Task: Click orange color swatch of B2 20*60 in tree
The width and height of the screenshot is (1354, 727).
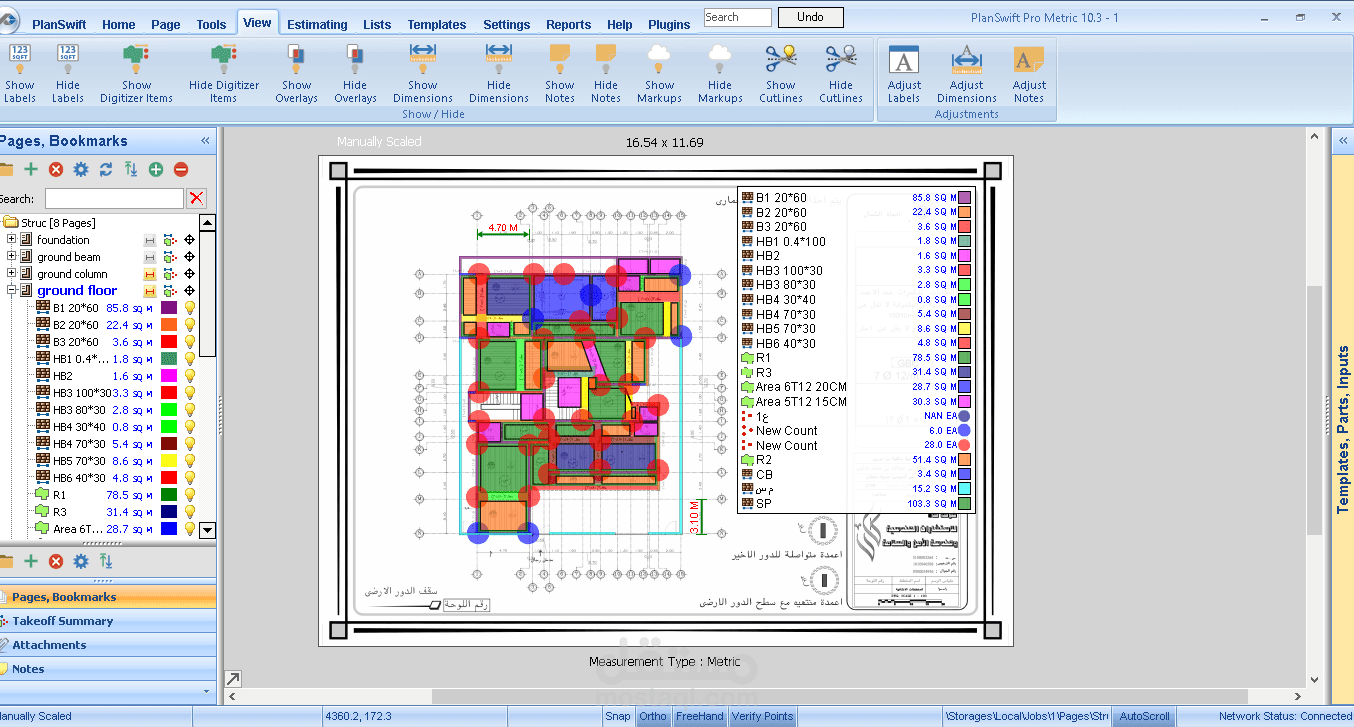Action: tap(168, 325)
